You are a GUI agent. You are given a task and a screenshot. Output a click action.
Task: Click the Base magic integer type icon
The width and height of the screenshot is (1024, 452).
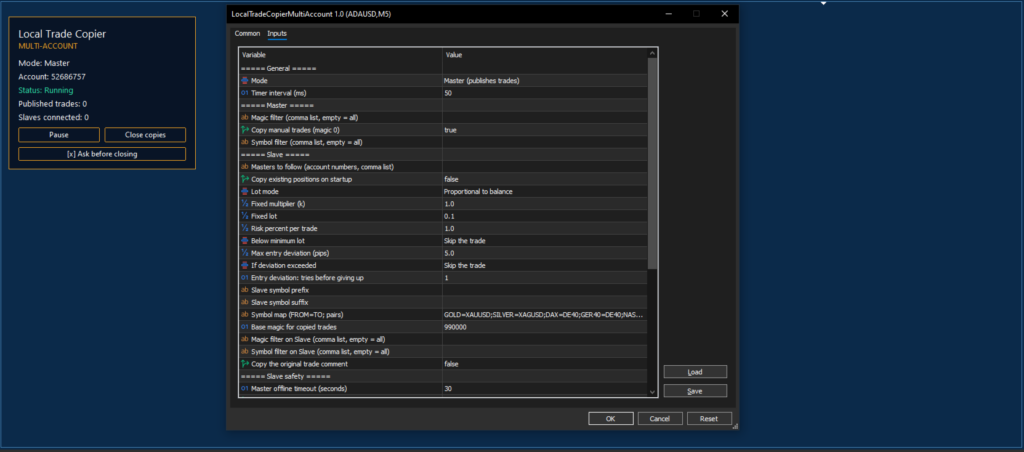click(245, 327)
